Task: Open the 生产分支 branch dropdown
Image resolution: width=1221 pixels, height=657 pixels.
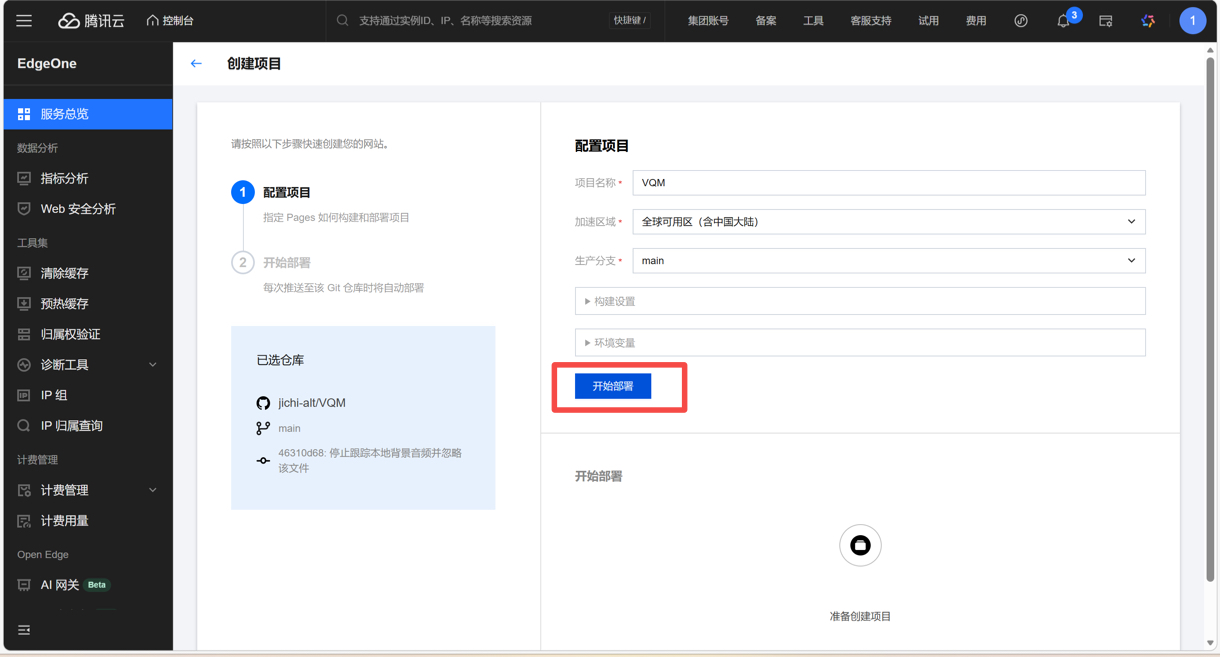Action: pos(888,261)
